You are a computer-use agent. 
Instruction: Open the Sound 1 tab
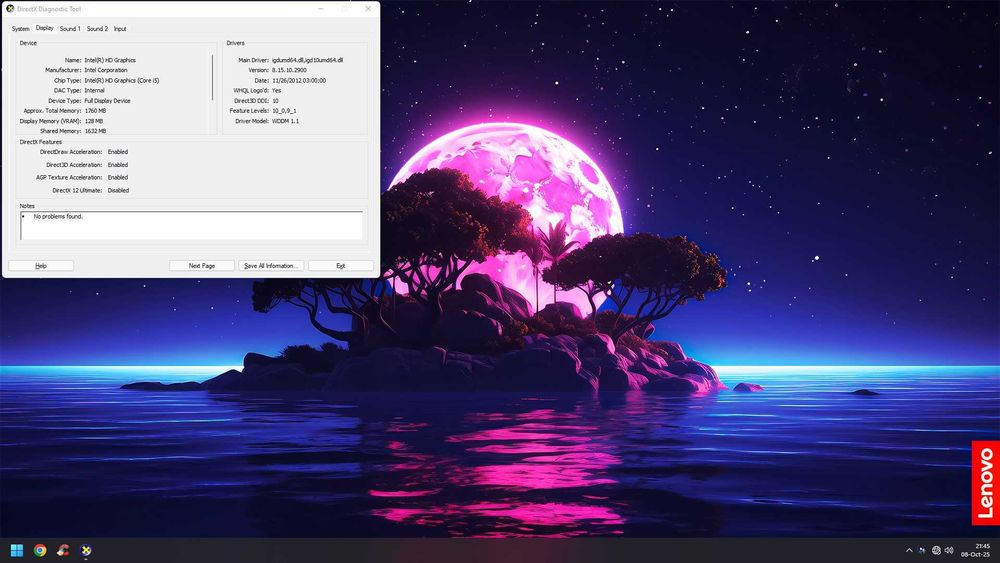(x=70, y=29)
